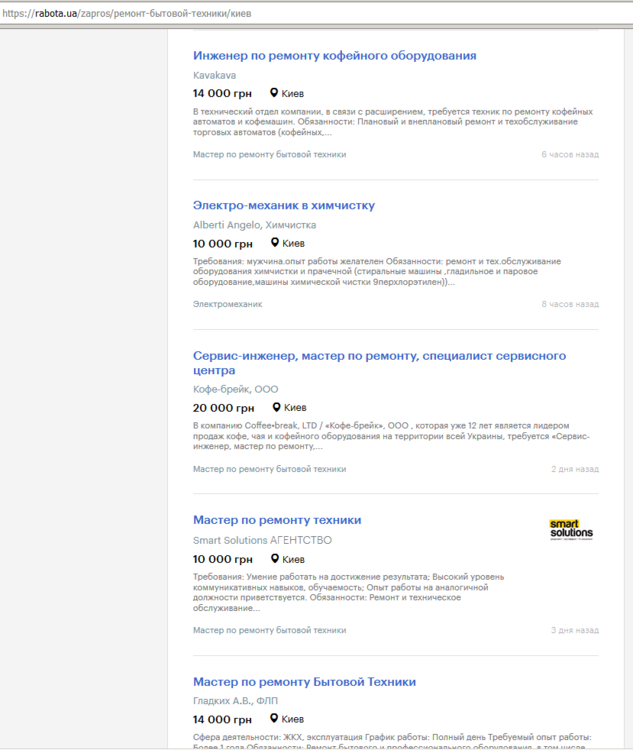Viewport: 633px width, 750px height.
Task: Click Smart Solutions vacancy description text
Action: [x=348, y=593]
